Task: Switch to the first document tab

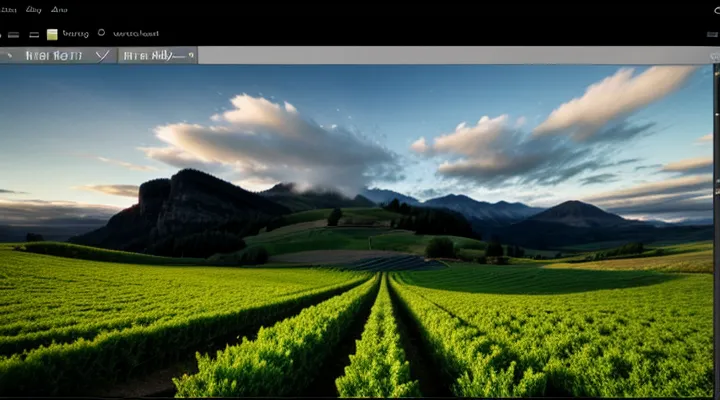Action: (55, 55)
